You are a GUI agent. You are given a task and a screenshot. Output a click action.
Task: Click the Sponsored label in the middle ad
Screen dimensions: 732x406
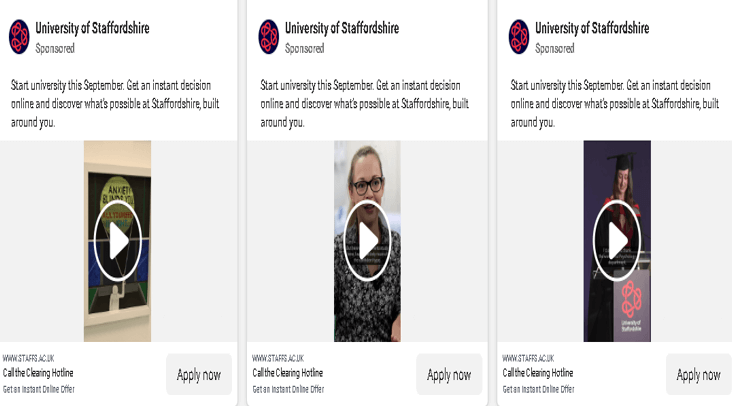click(x=304, y=48)
